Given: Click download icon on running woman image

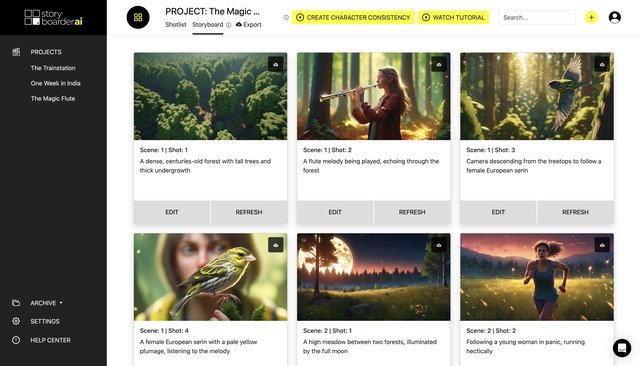Looking at the screenshot, I should [x=602, y=245].
